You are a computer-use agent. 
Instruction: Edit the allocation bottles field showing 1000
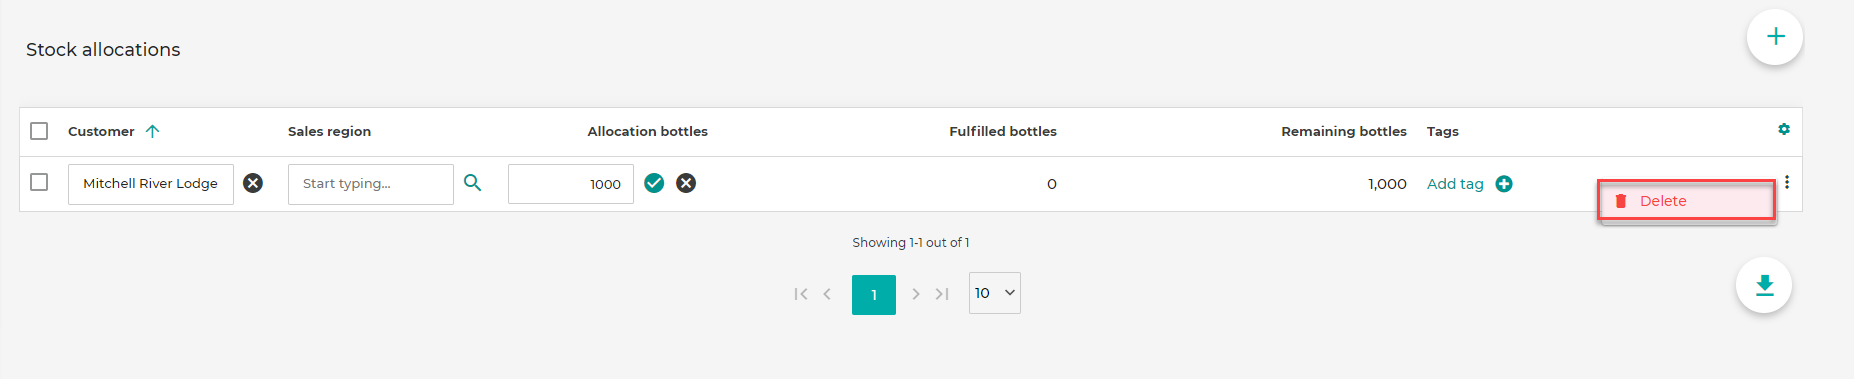[571, 184]
